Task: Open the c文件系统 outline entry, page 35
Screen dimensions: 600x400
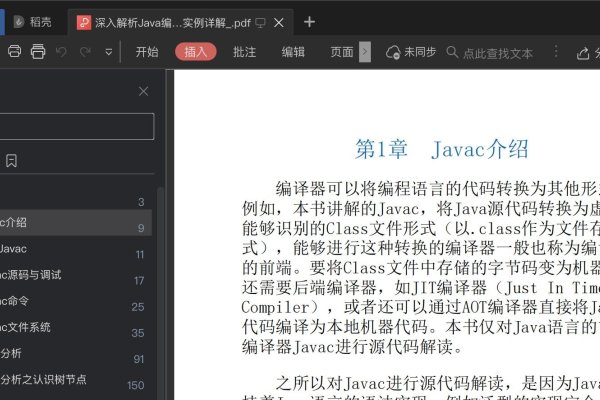Action: (76, 328)
